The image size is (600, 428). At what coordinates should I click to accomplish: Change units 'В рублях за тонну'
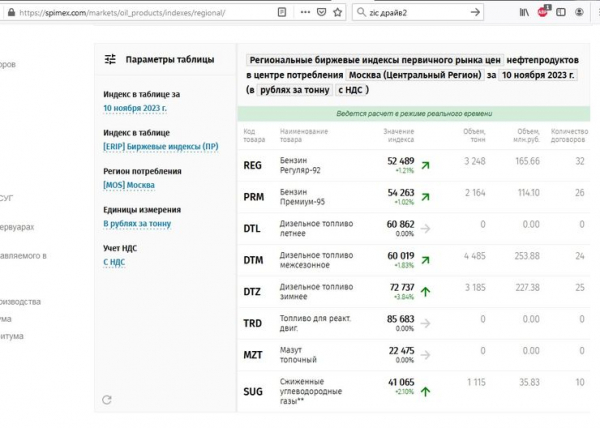tap(137, 224)
